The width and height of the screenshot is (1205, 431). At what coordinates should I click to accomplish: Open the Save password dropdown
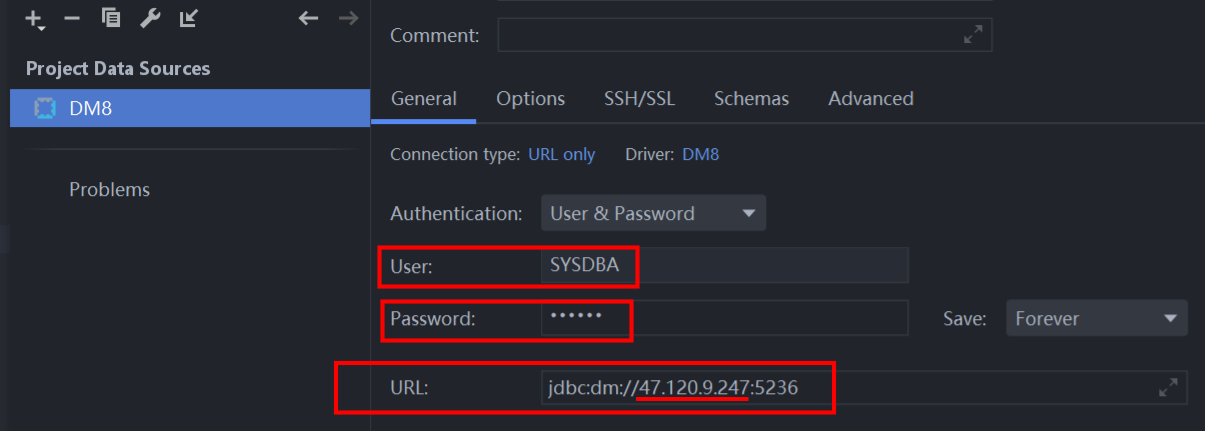click(1096, 319)
